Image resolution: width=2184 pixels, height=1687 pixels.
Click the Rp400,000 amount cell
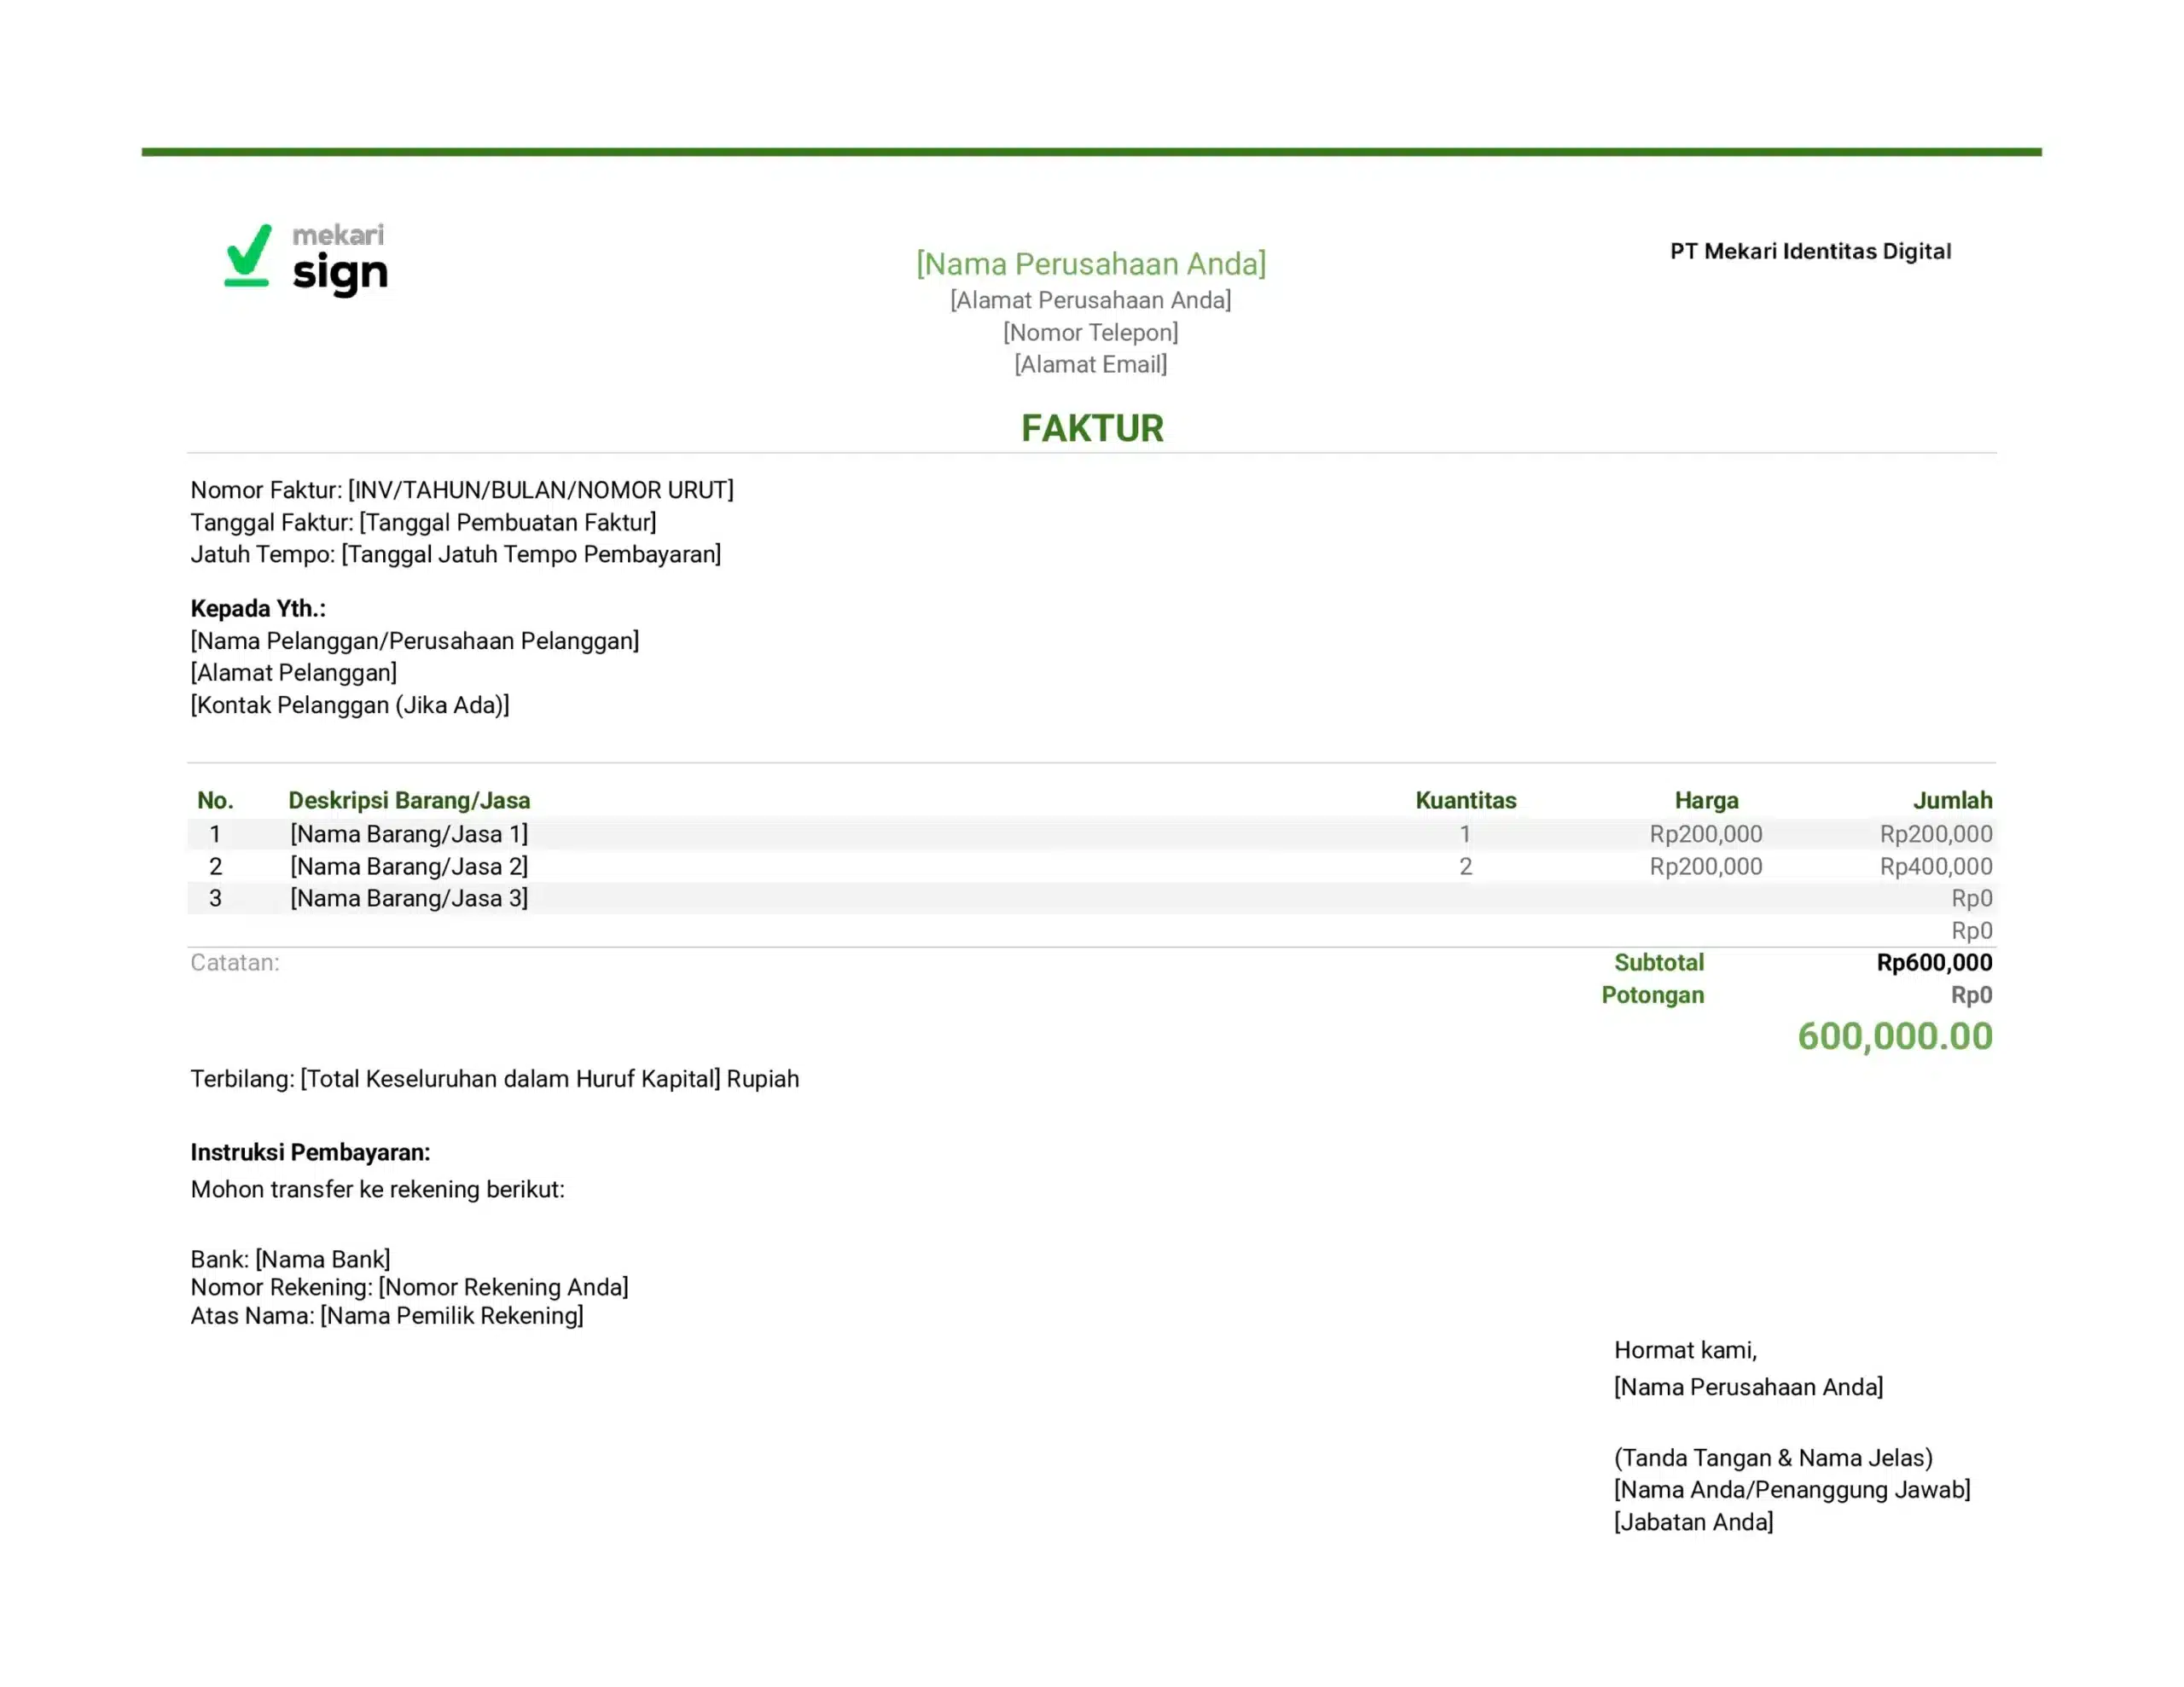point(1935,866)
